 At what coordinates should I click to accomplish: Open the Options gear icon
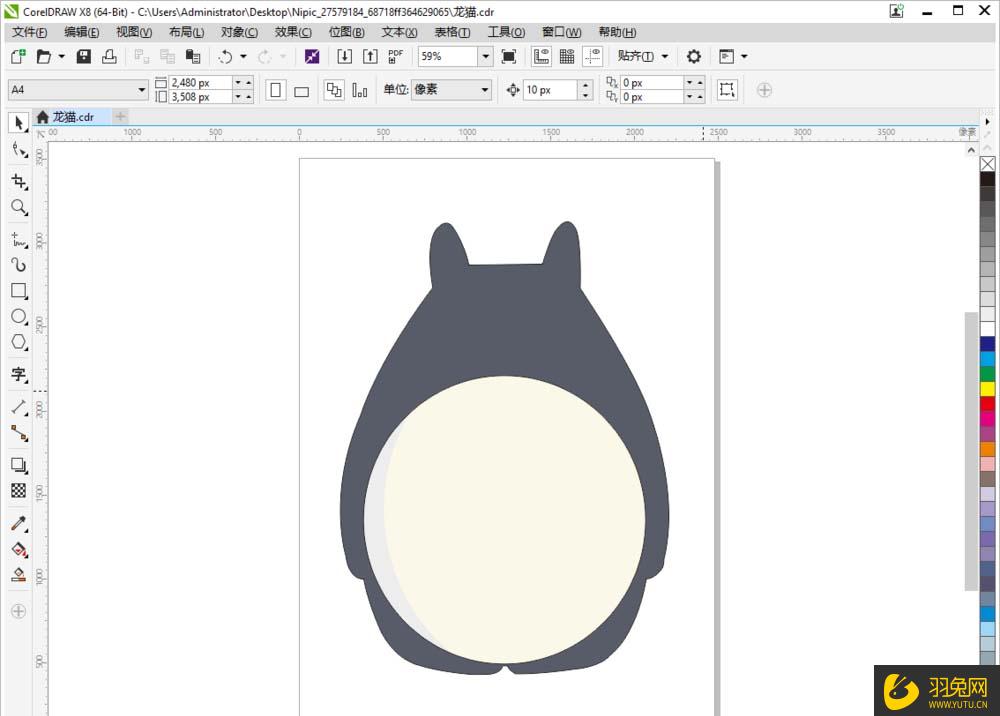pos(694,57)
